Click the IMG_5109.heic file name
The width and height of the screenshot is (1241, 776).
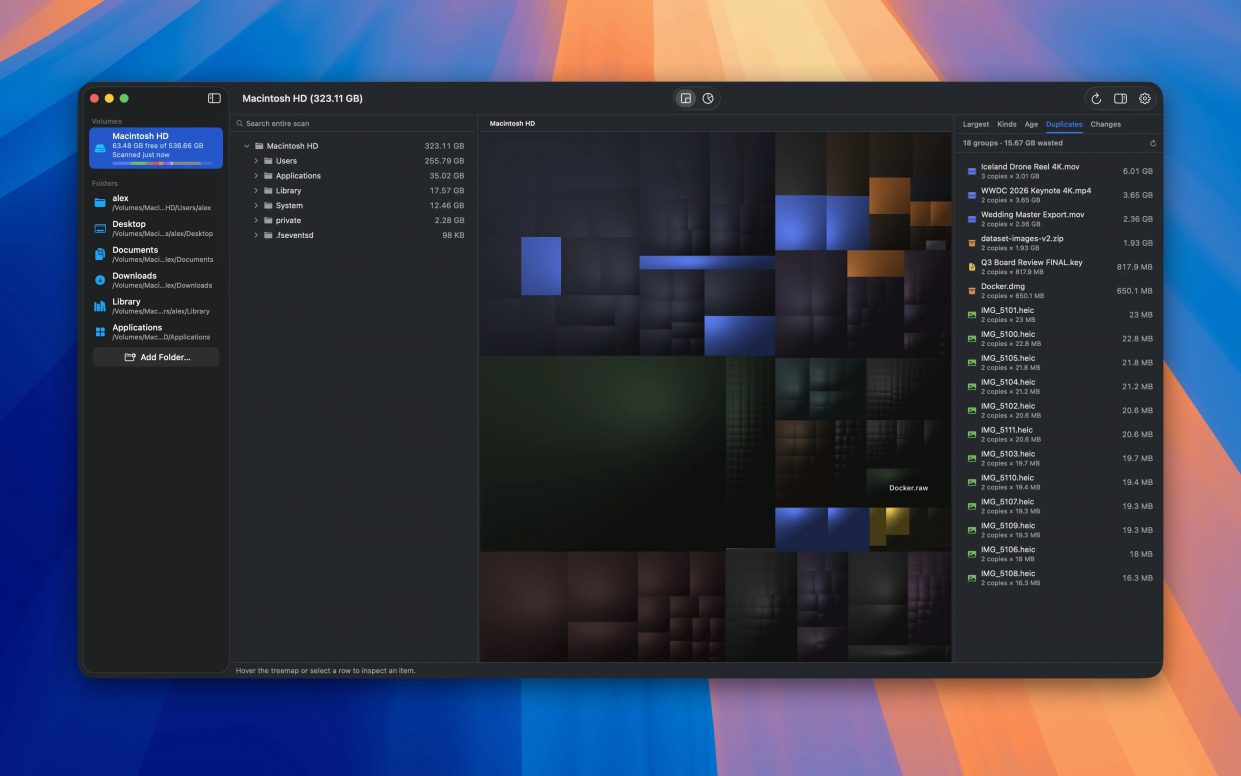(1008, 526)
